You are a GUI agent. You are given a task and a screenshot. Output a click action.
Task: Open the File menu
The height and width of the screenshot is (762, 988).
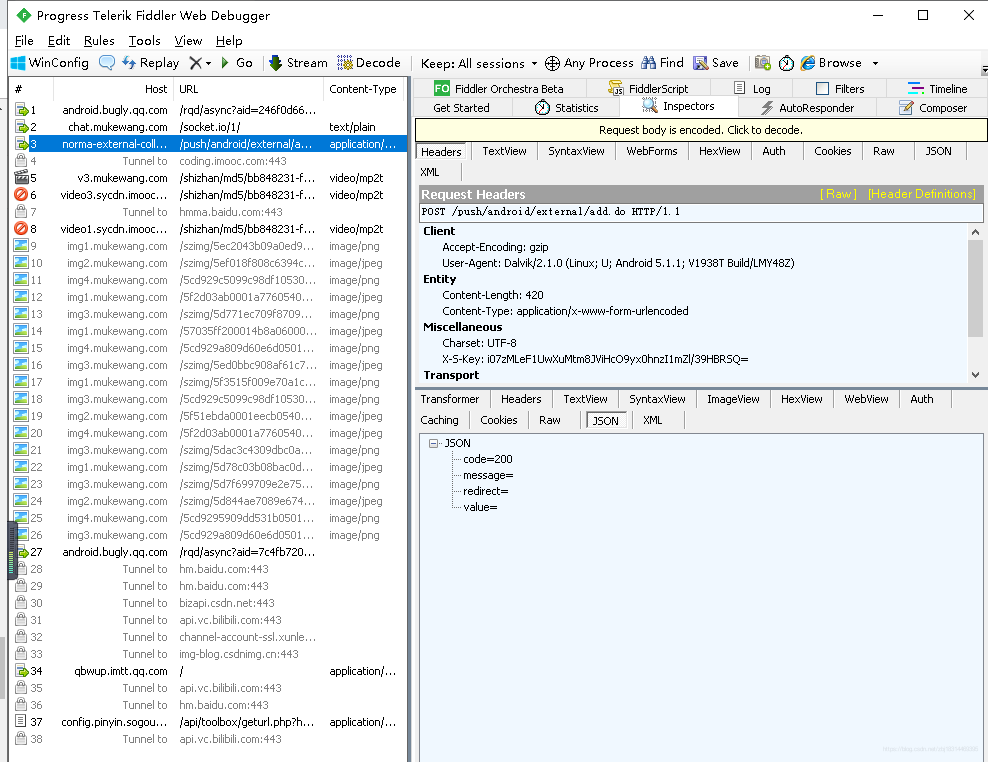[x=24, y=40]
